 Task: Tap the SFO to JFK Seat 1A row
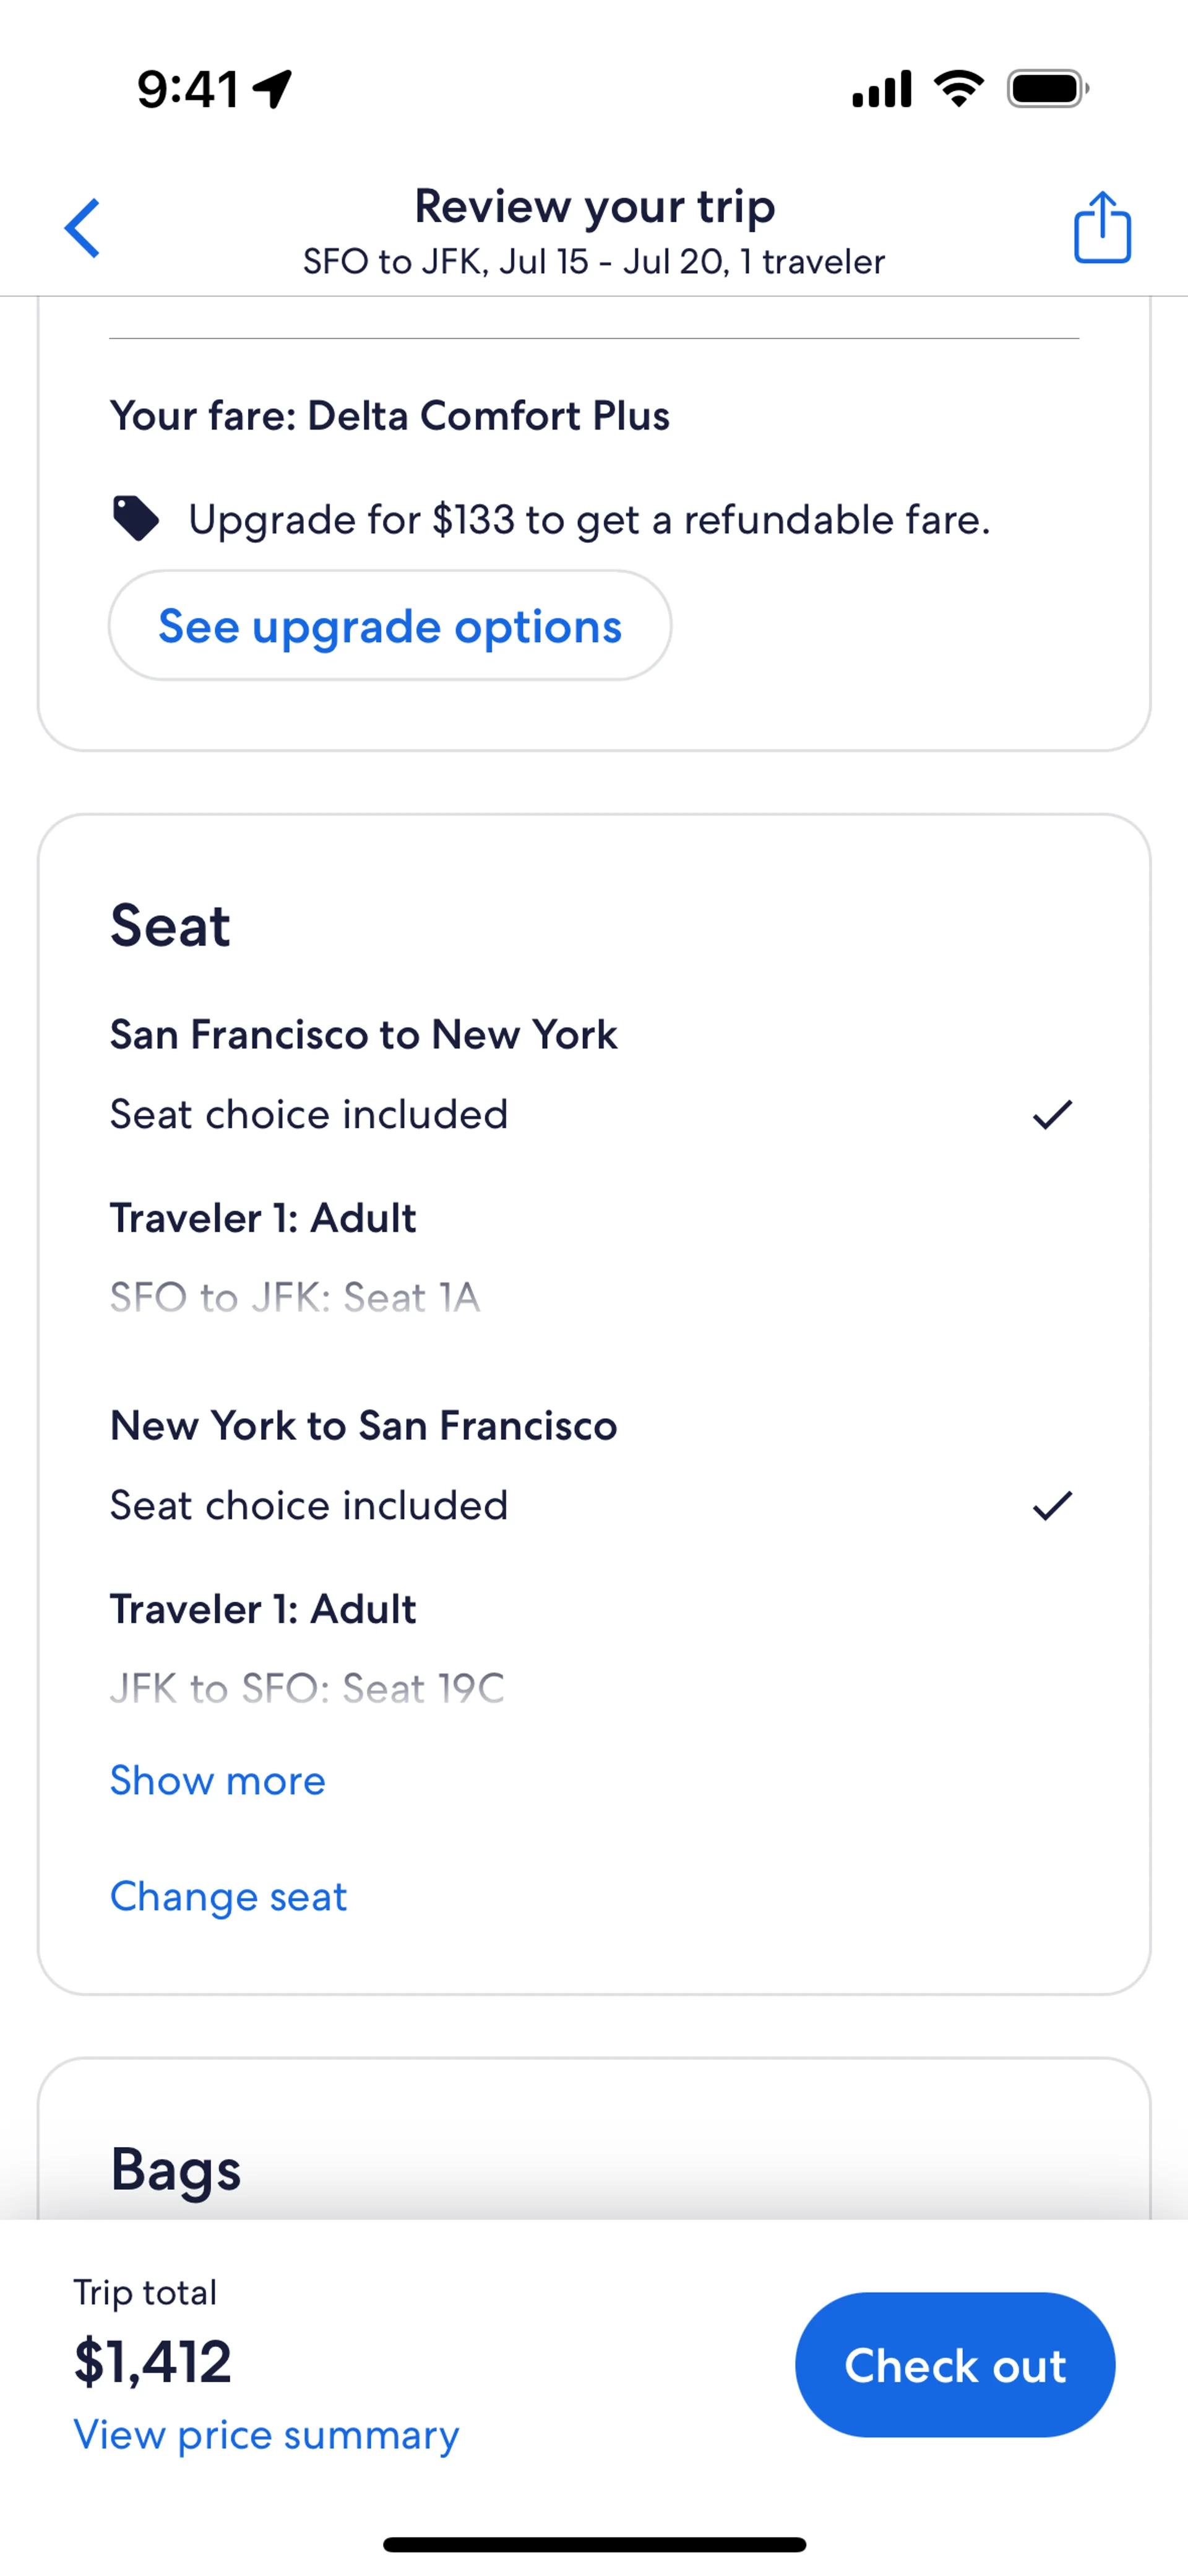(295, 1297)
